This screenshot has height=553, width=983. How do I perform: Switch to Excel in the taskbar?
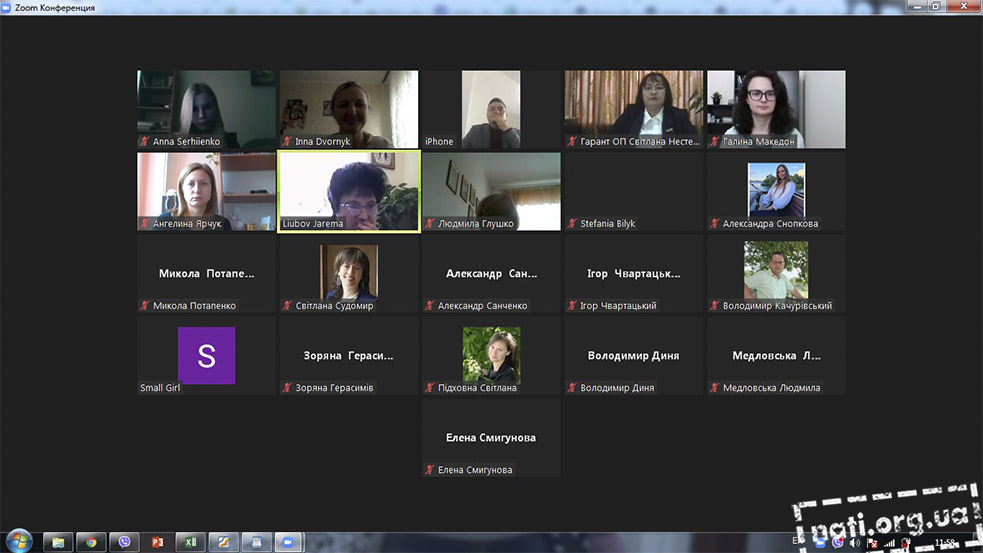tap(191, 542)
